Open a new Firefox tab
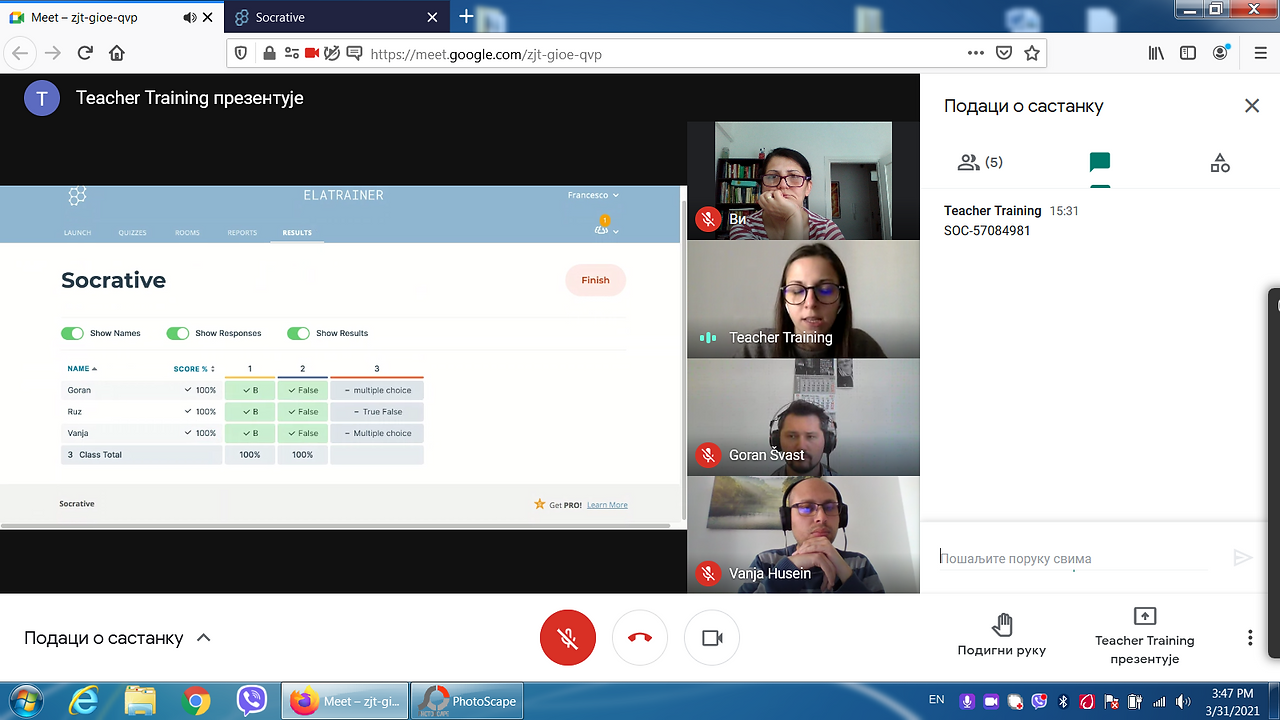The height and width of the screenshot is (720, 1280). (x=466, y=17)
